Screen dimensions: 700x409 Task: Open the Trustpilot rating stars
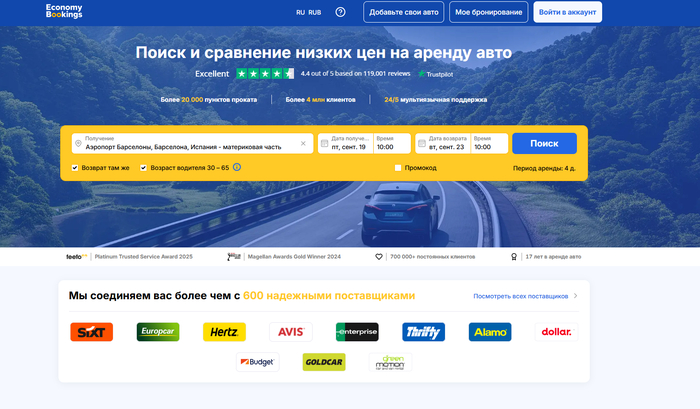265,73
